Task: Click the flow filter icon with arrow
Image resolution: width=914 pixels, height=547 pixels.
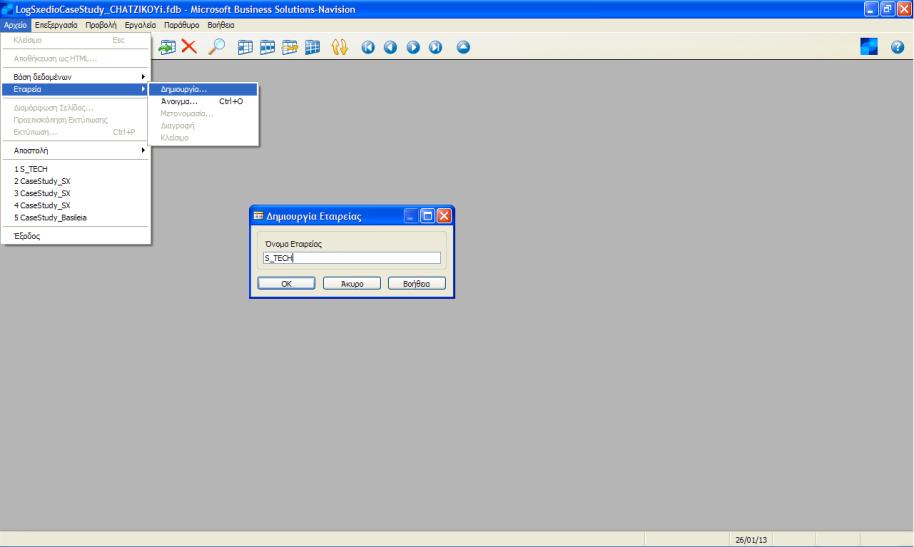Action: (290, 47)
